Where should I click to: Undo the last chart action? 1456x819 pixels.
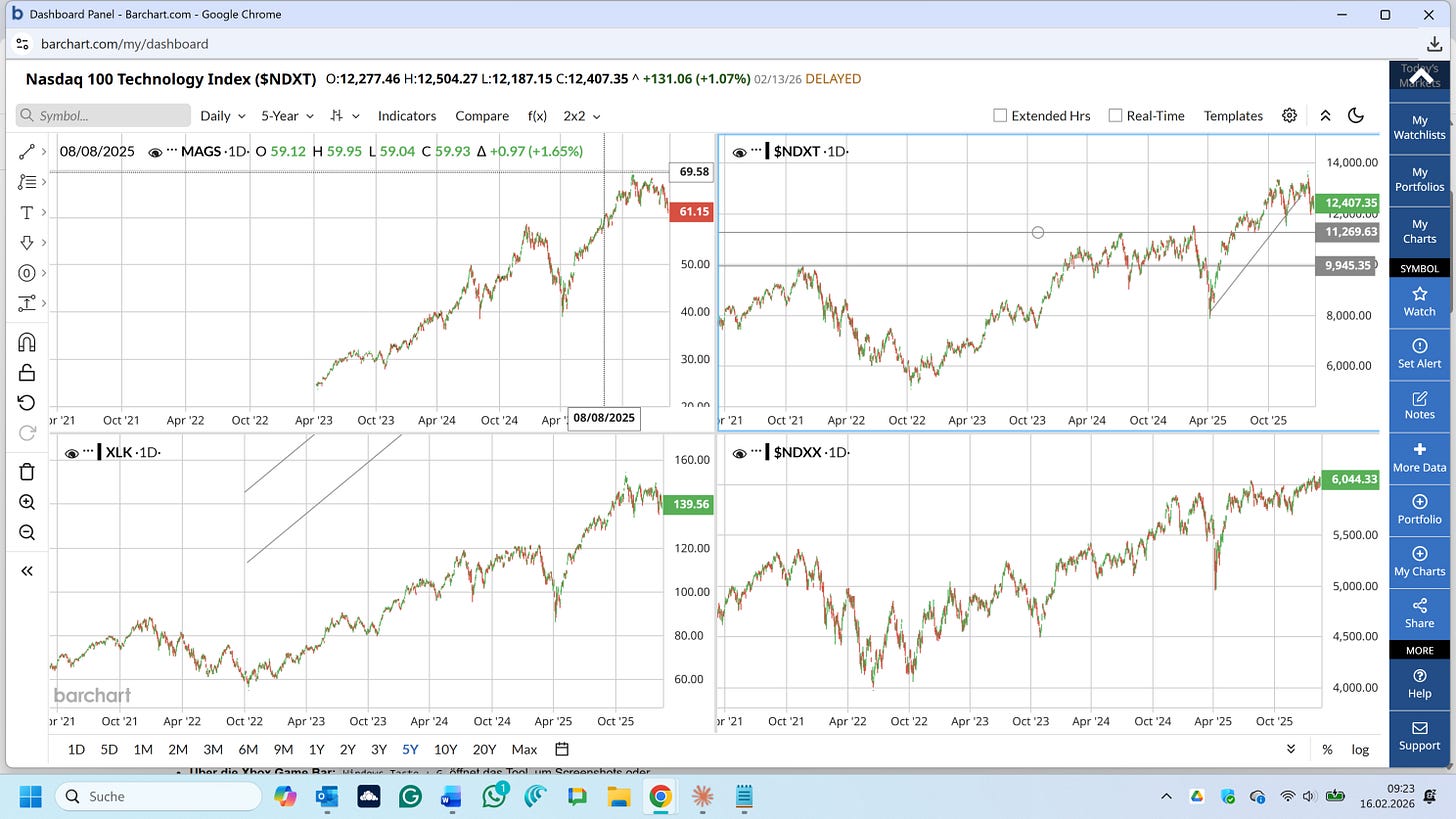(27, 402)
